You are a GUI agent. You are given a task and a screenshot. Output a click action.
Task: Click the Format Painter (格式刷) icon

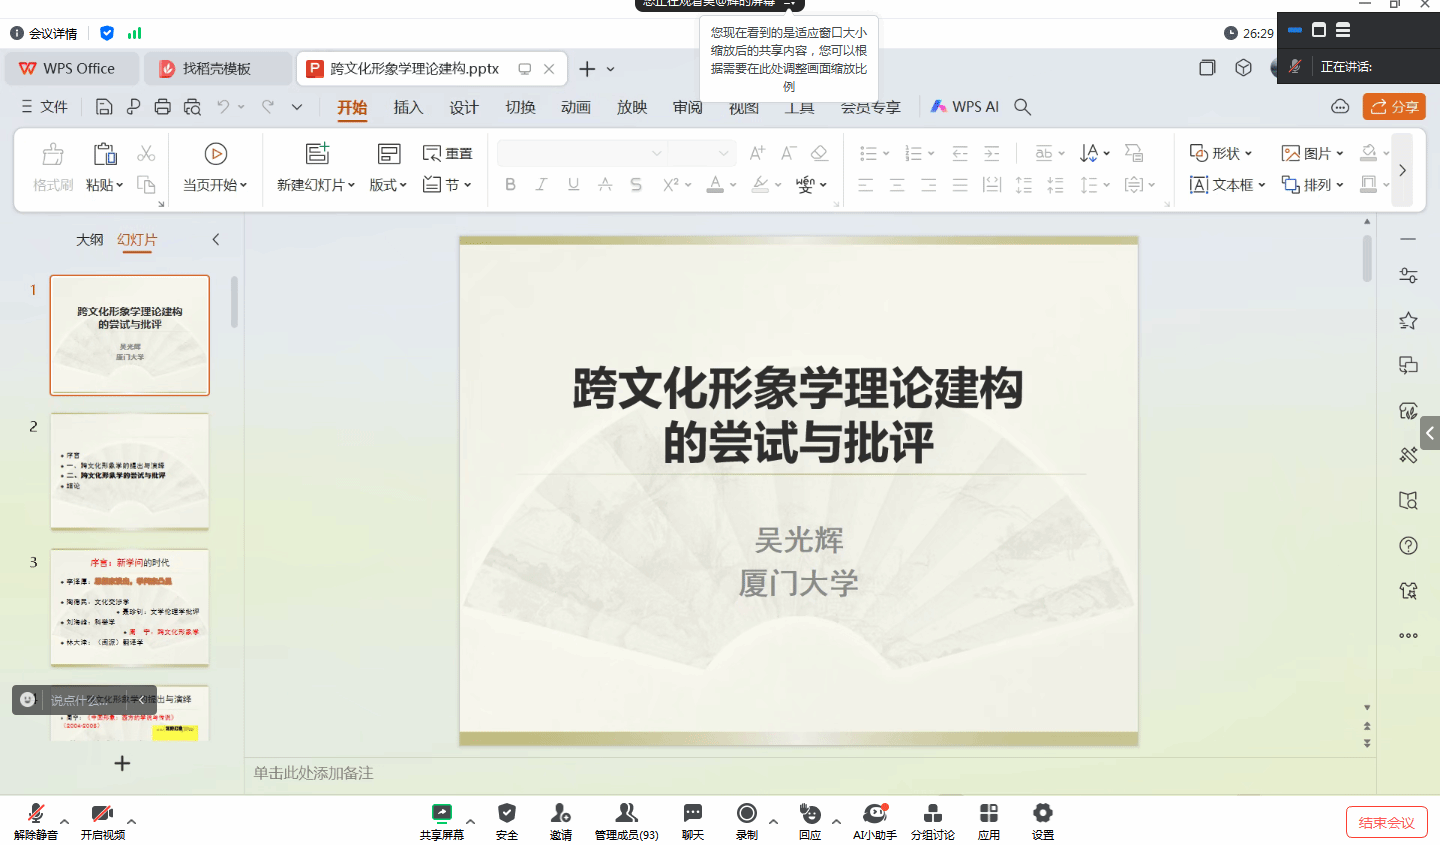coord(52,154)
